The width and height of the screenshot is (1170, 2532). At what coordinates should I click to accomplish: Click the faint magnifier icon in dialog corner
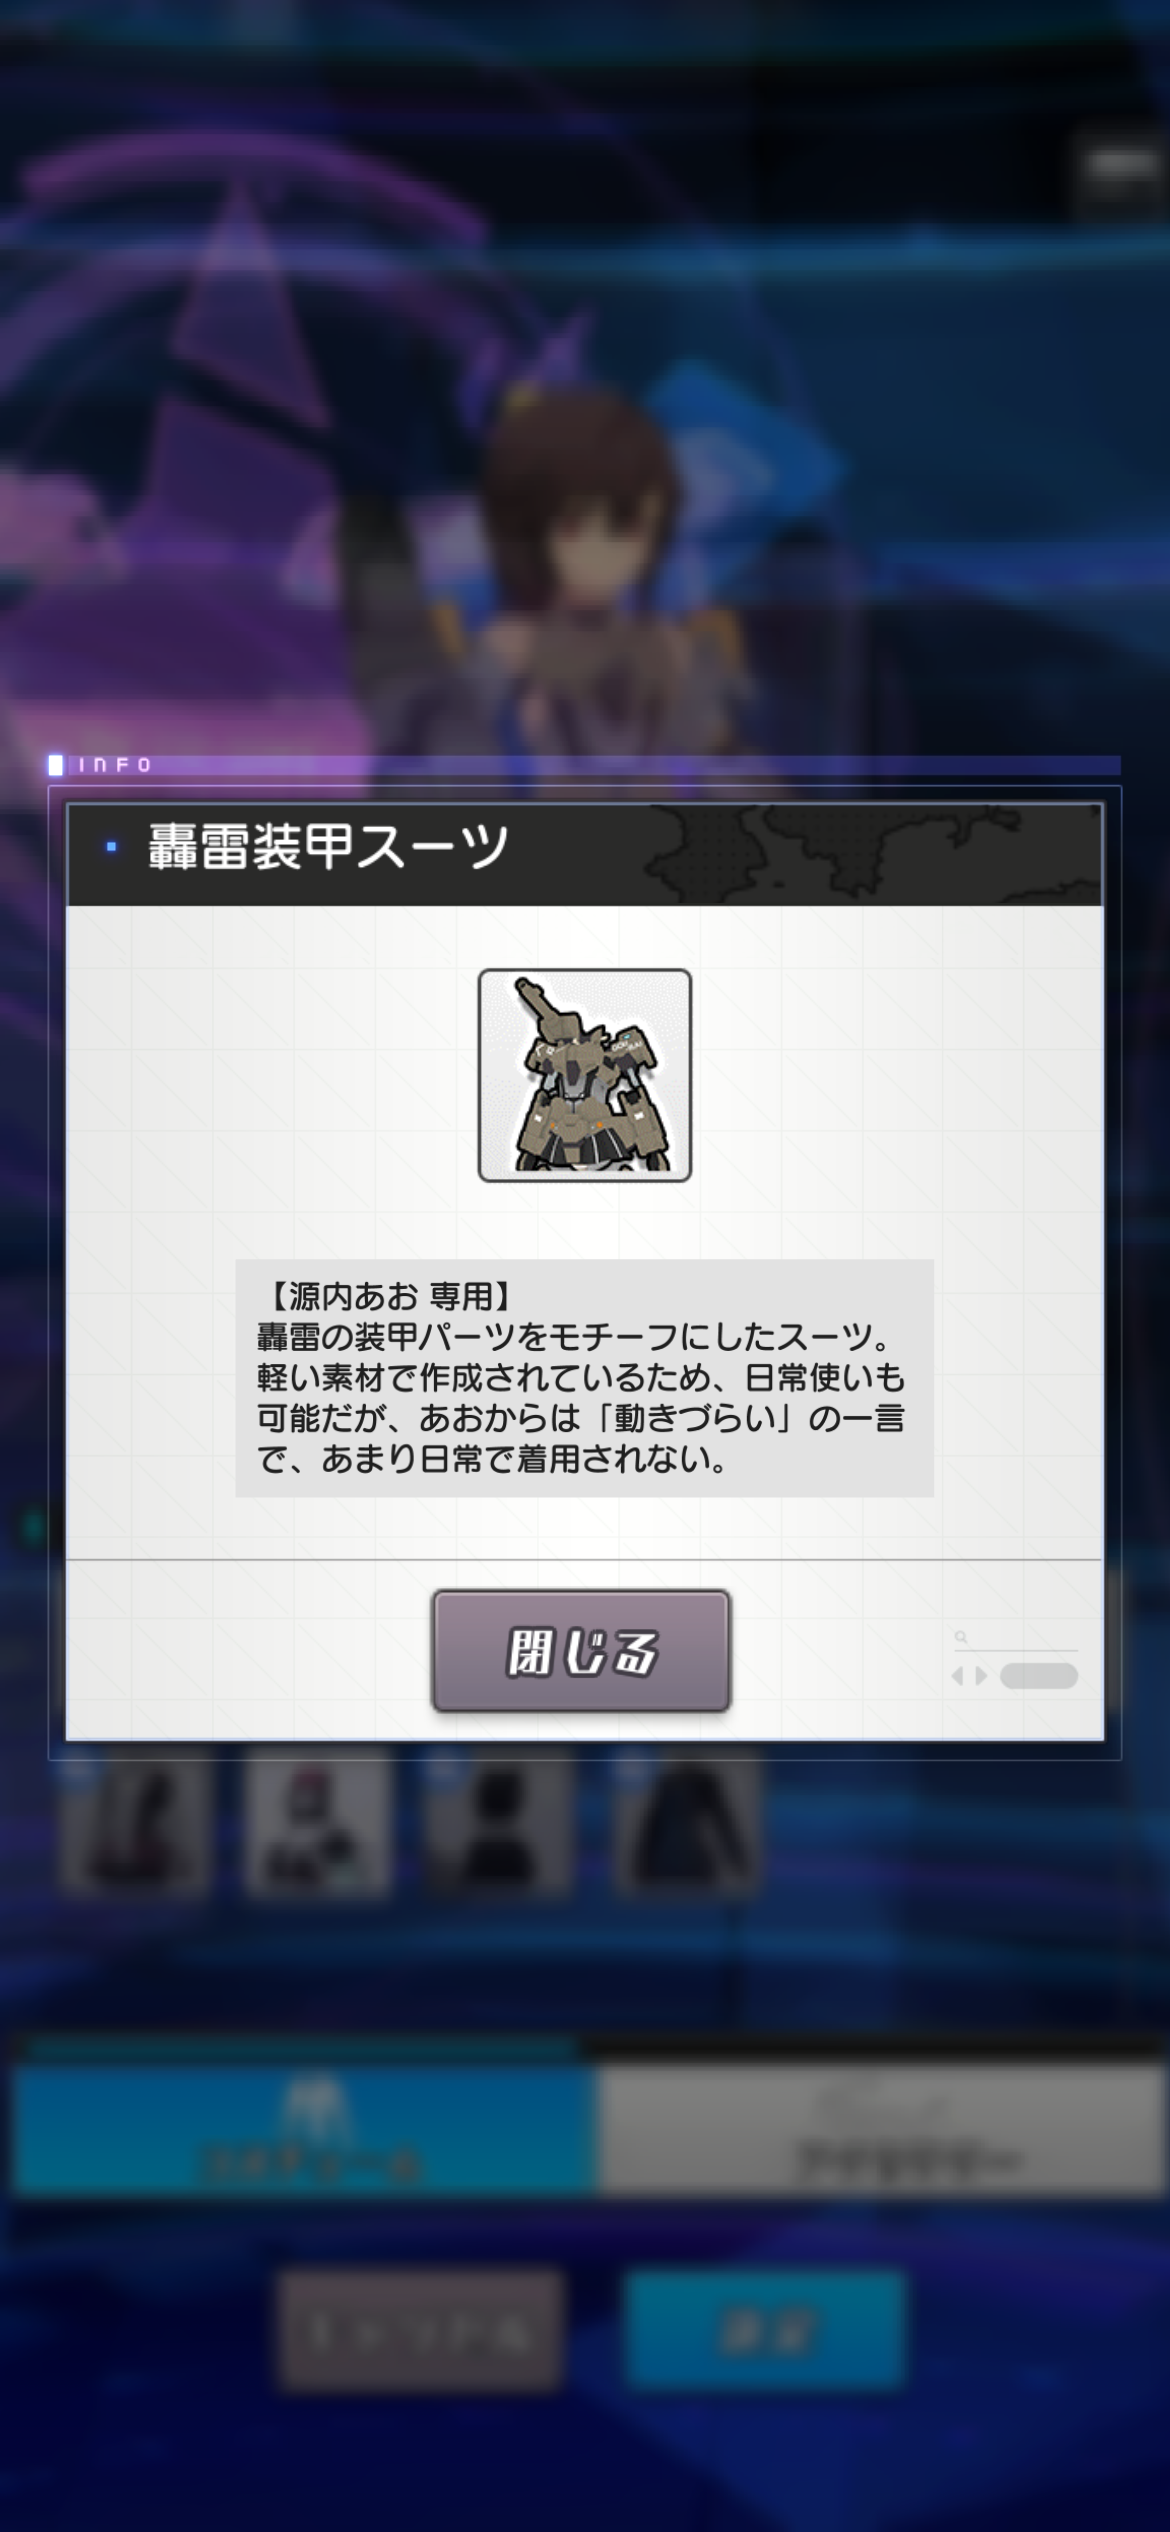pos(961,1638)
